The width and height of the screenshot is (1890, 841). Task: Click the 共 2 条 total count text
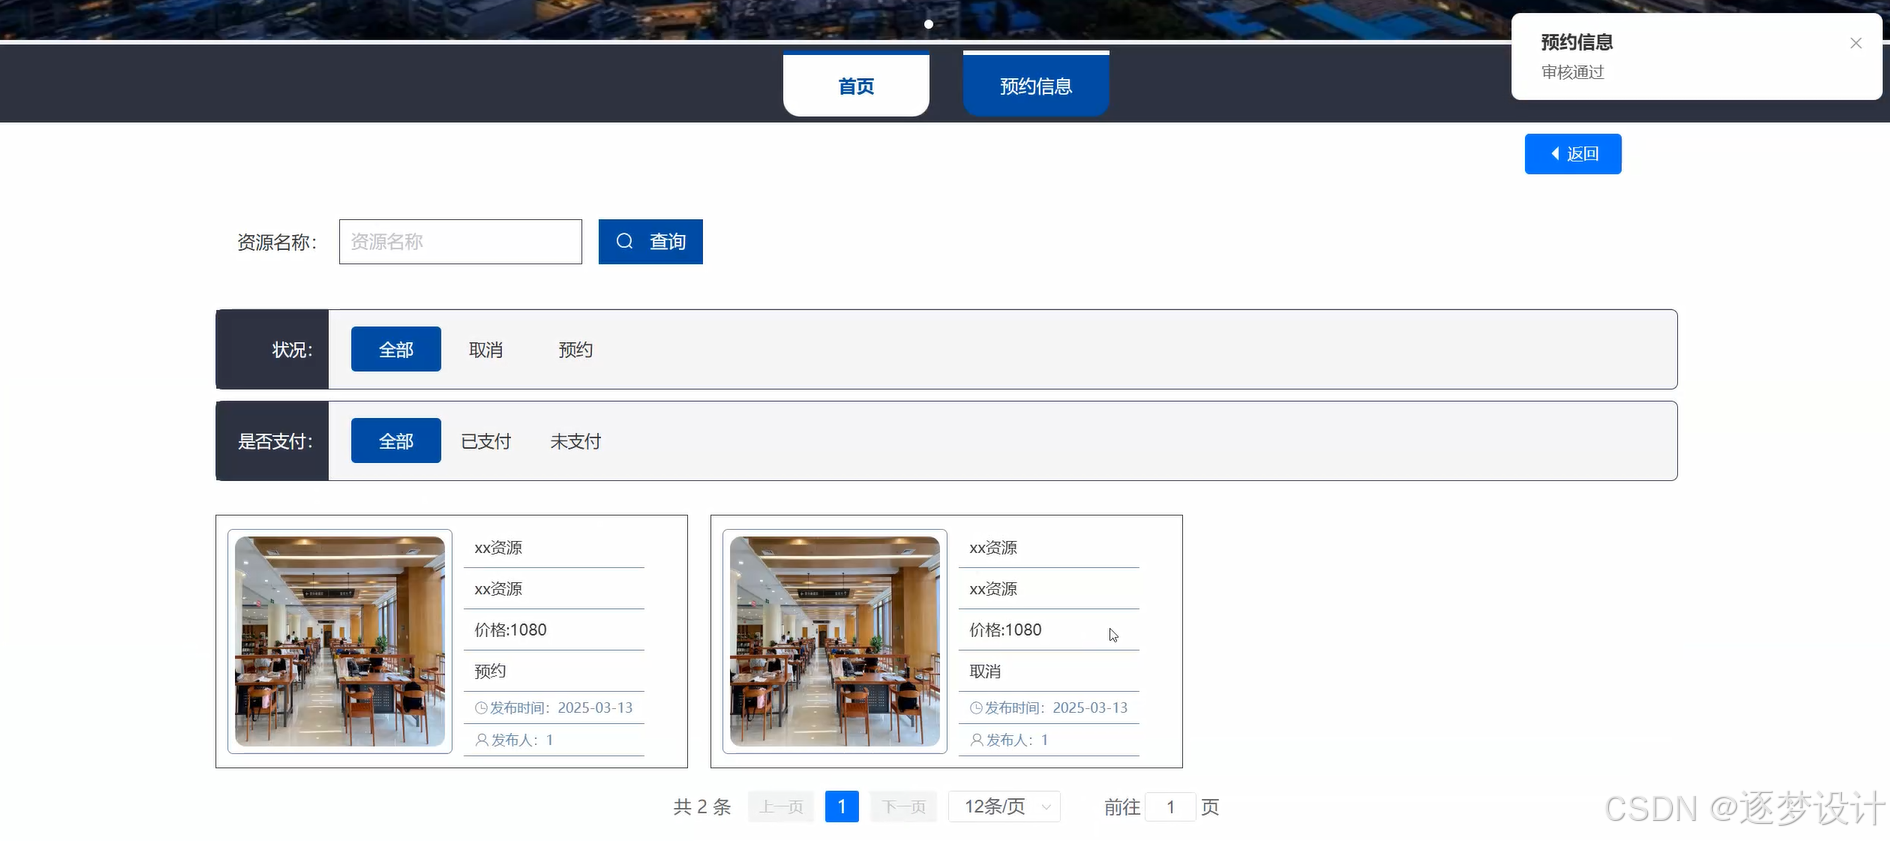pyautogui.click(x=702, y=807)
